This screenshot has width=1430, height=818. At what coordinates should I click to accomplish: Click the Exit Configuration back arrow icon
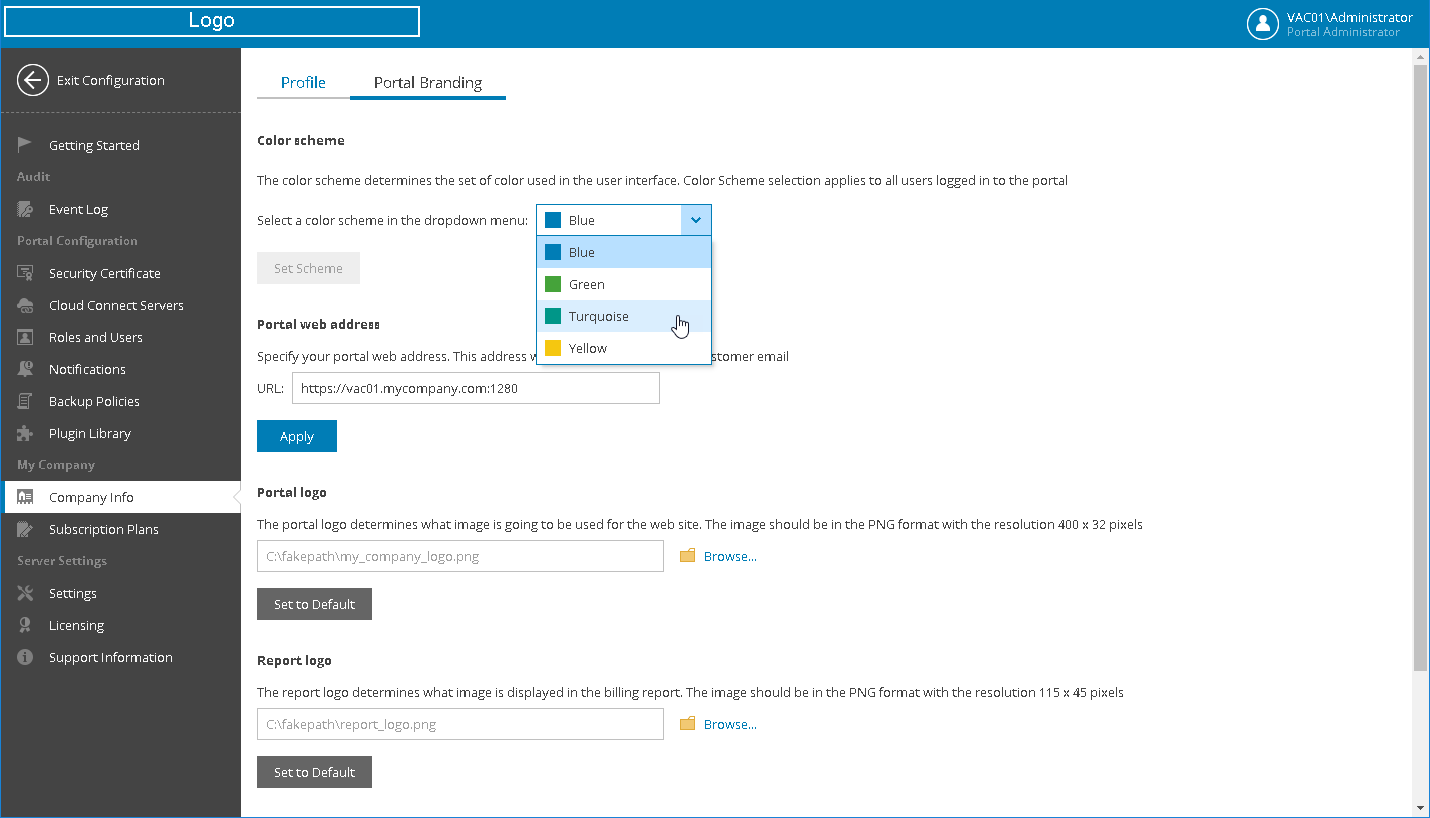tap(33, 81)
